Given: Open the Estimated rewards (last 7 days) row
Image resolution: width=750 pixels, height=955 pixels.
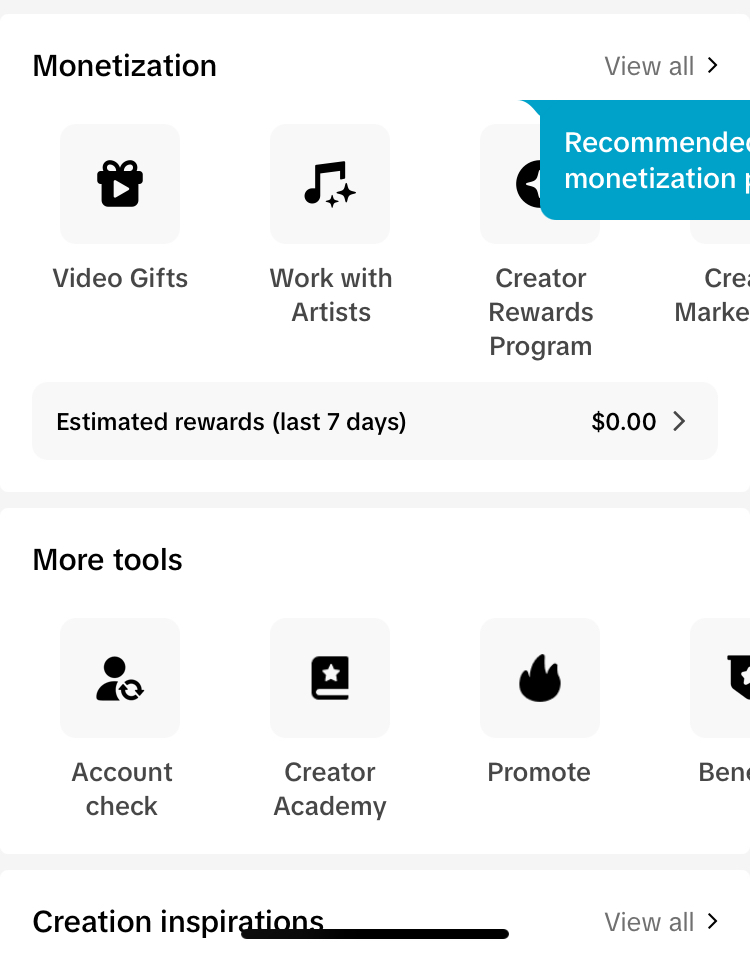Looking at the screenshot, I should click(375, 421).
